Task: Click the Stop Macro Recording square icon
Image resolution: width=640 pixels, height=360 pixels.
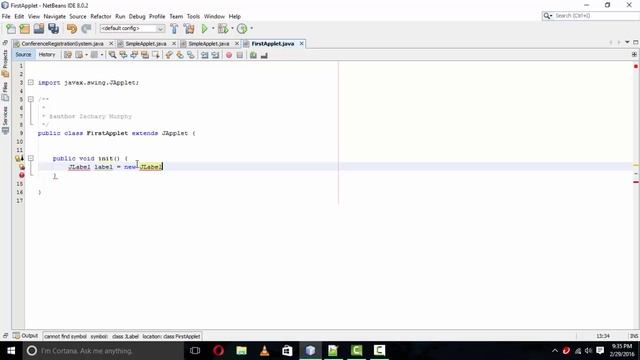Action: [x=240, y=55]
